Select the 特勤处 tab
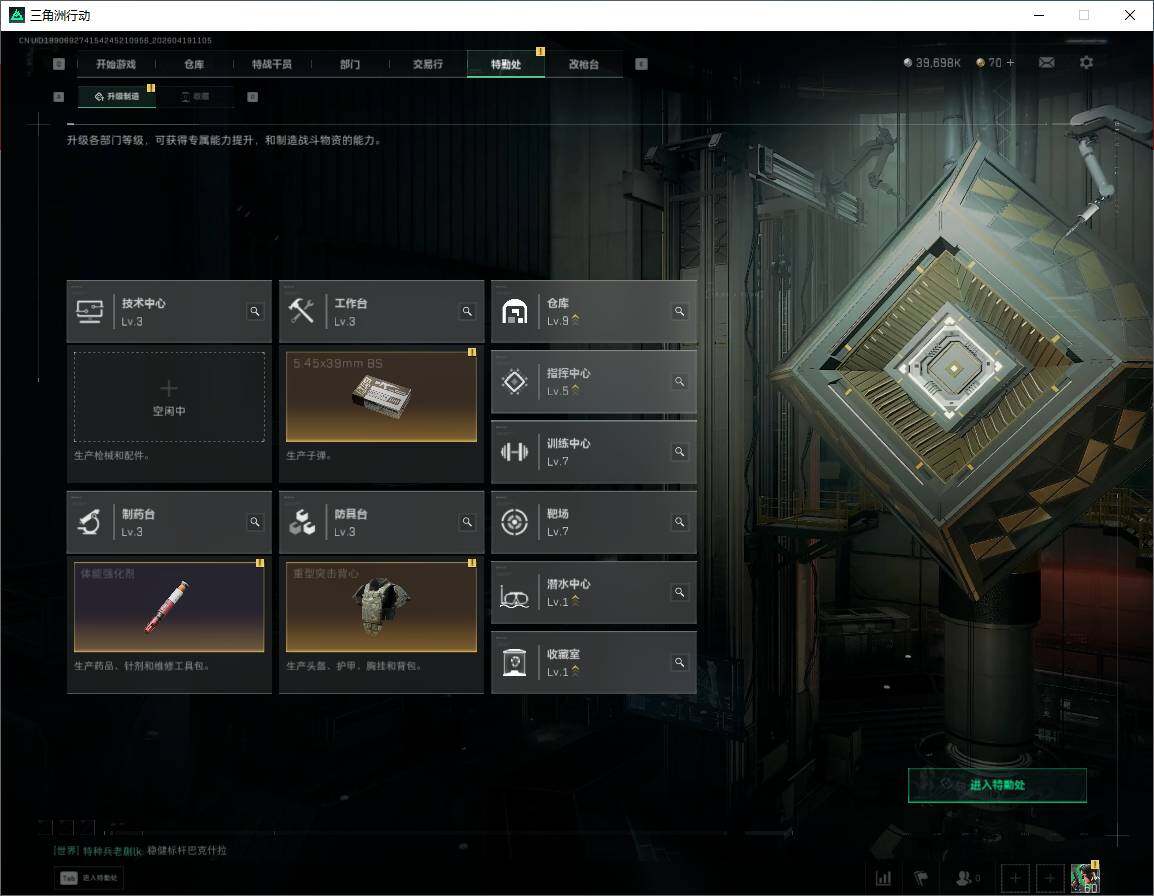Image resolution: width=1154 pixels, height=896 pixels. click(x=506, y=64)
